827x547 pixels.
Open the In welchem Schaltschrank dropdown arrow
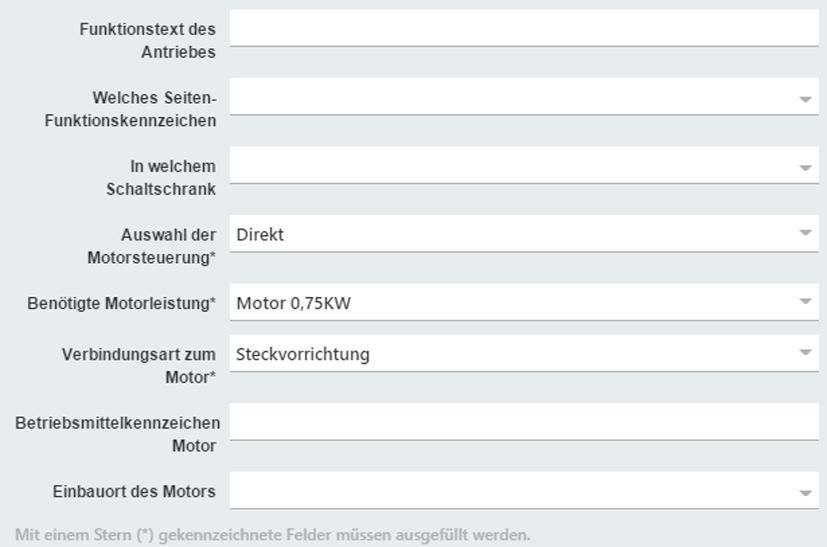(x=805, y=167)
